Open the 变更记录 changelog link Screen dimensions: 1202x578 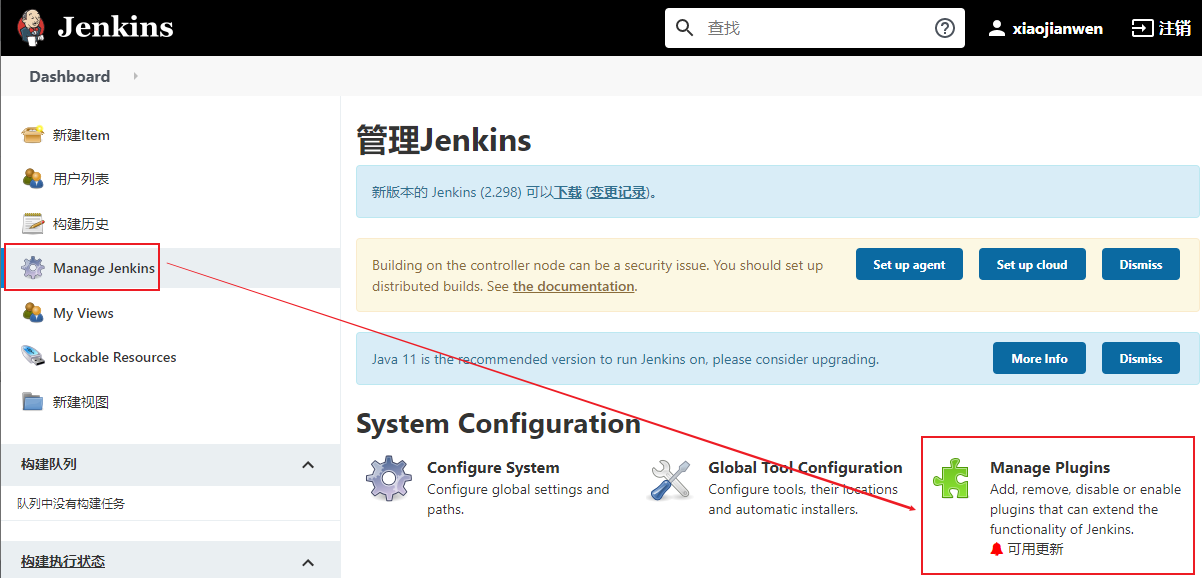pyautogui.click(x=618, y=192)
